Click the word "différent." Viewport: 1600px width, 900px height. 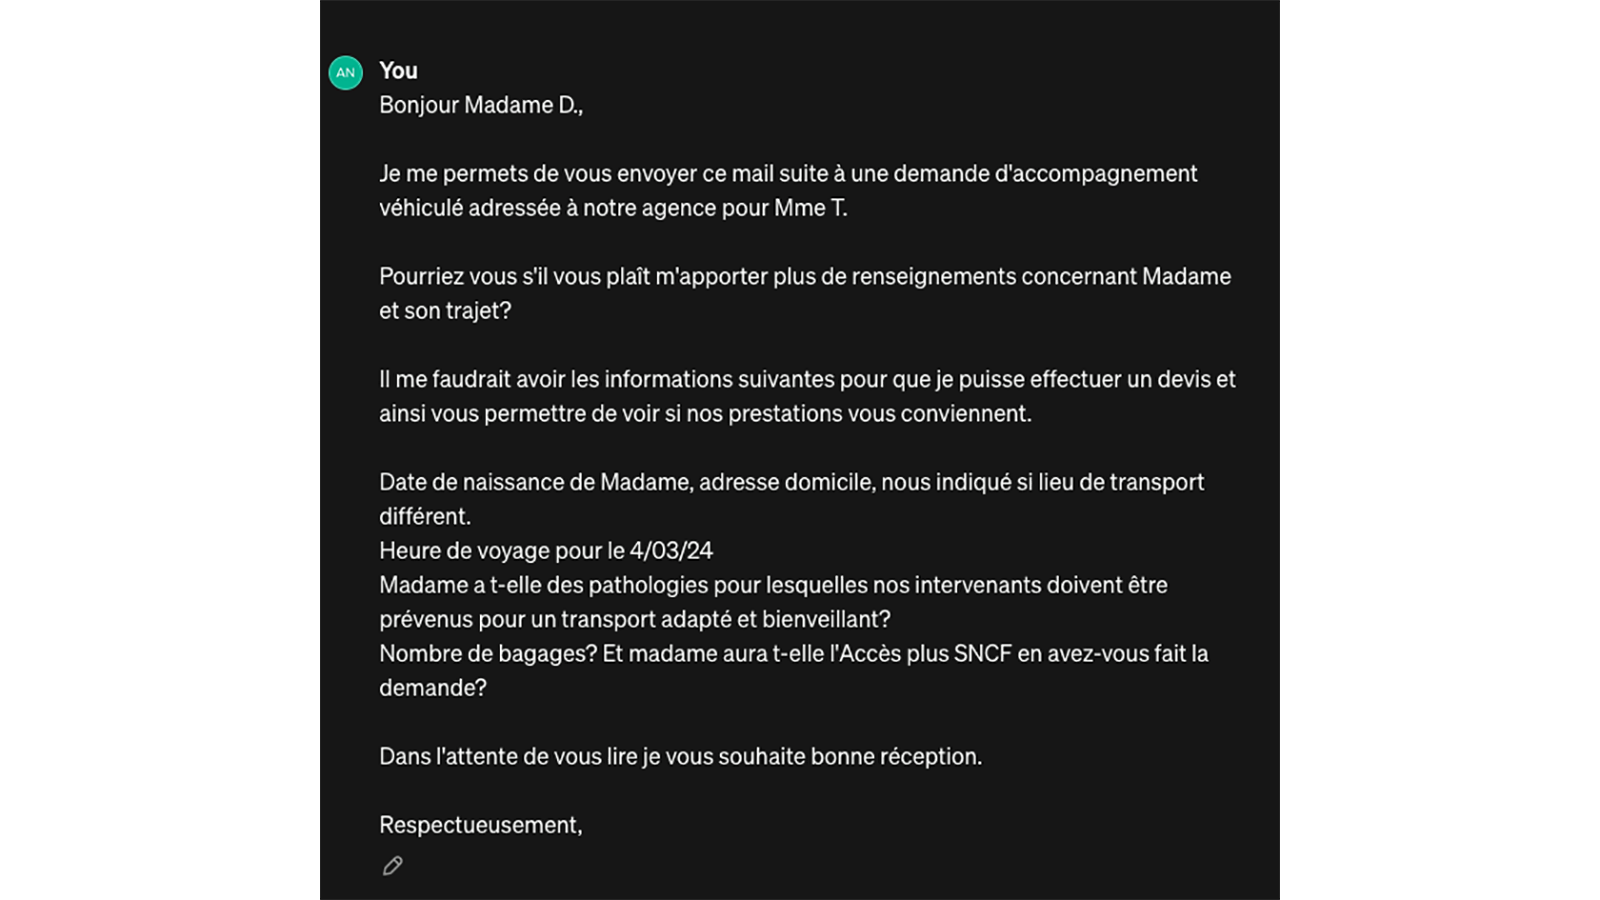[x=424, y=517]
